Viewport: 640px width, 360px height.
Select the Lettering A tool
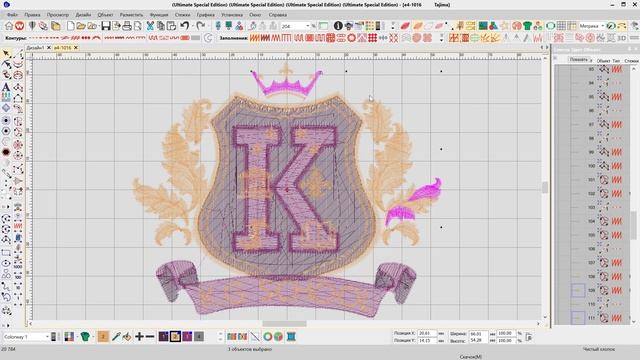[6, 87]
